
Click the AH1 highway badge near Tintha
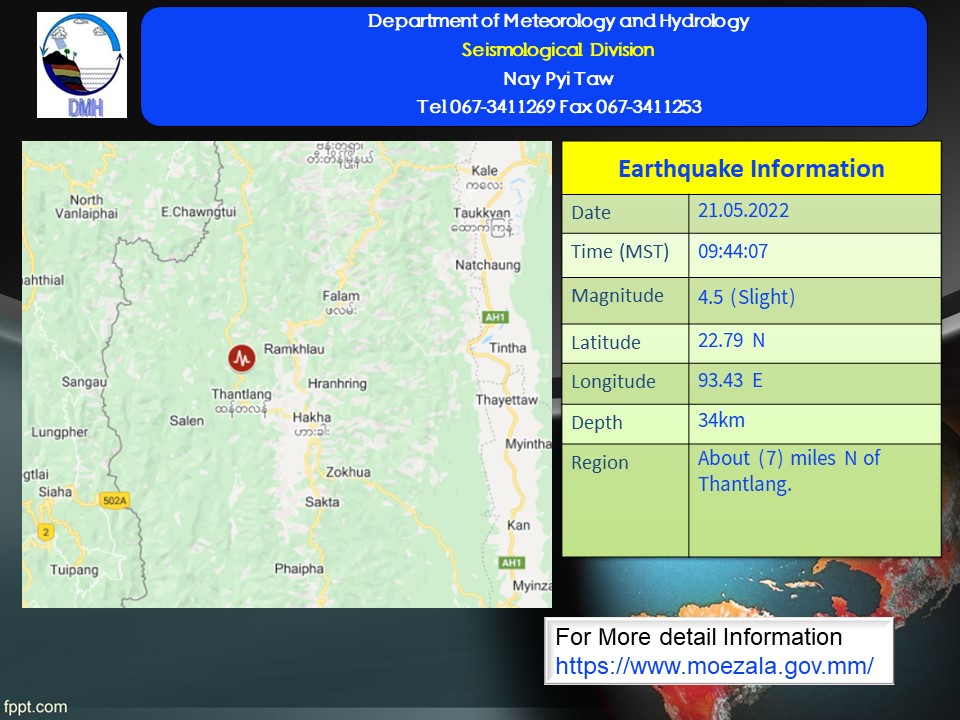click(495, 317)
